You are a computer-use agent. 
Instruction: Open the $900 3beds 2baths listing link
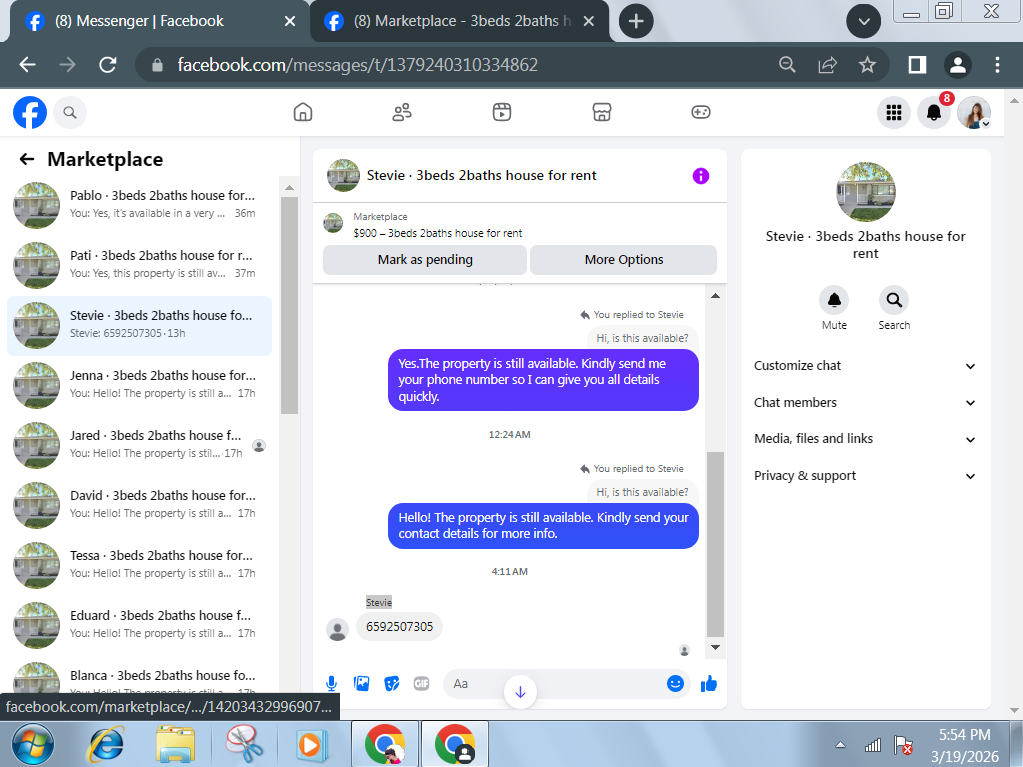click(x=437, y=233)
